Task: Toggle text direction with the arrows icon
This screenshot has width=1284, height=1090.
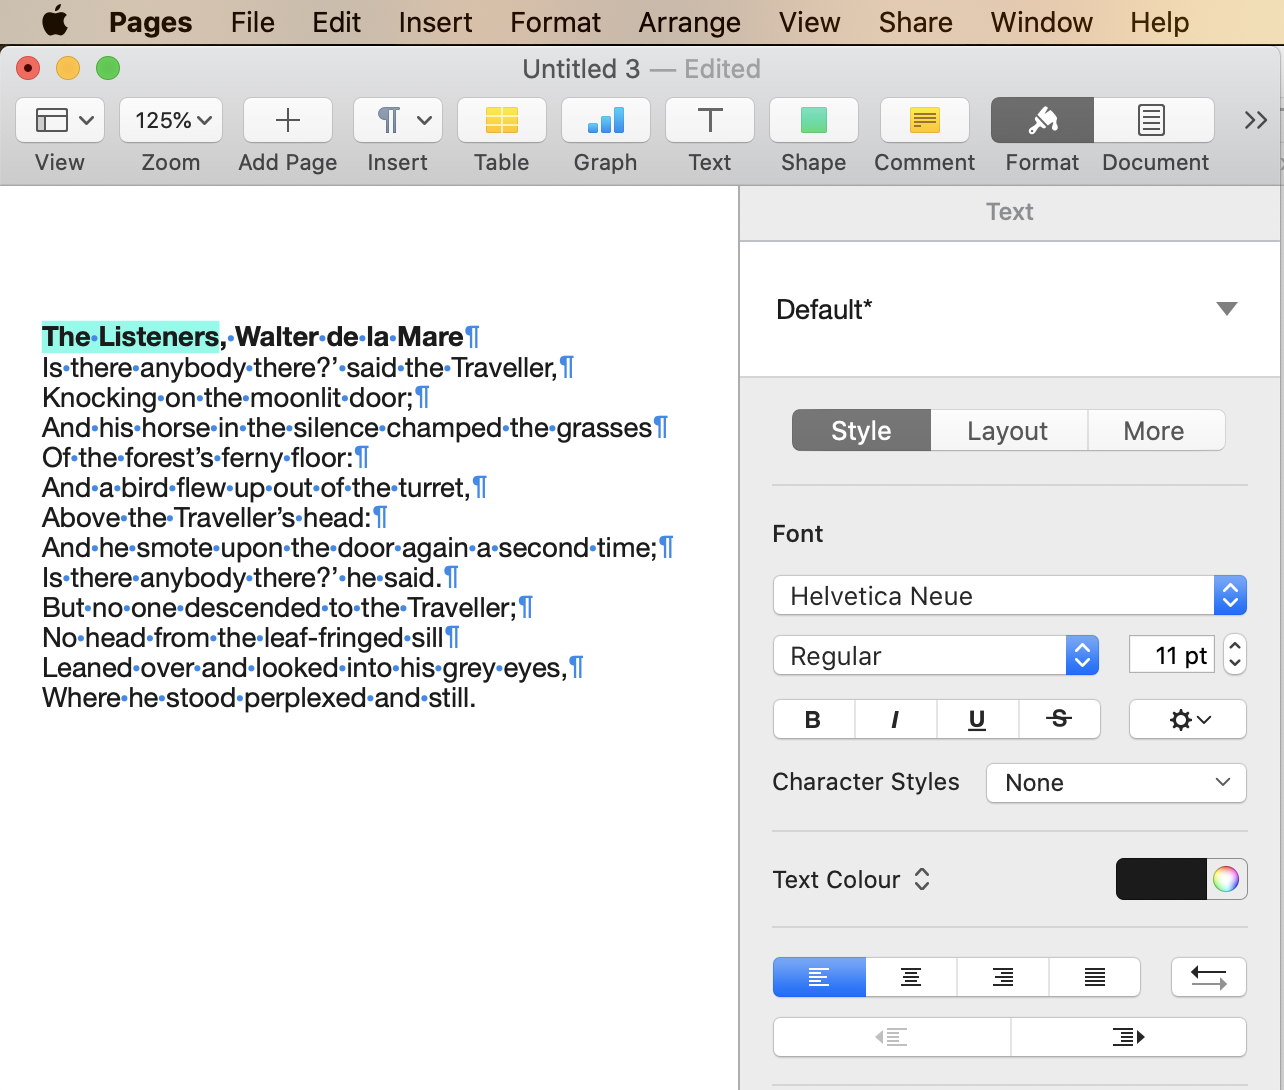Action: tap(1209, 977)
